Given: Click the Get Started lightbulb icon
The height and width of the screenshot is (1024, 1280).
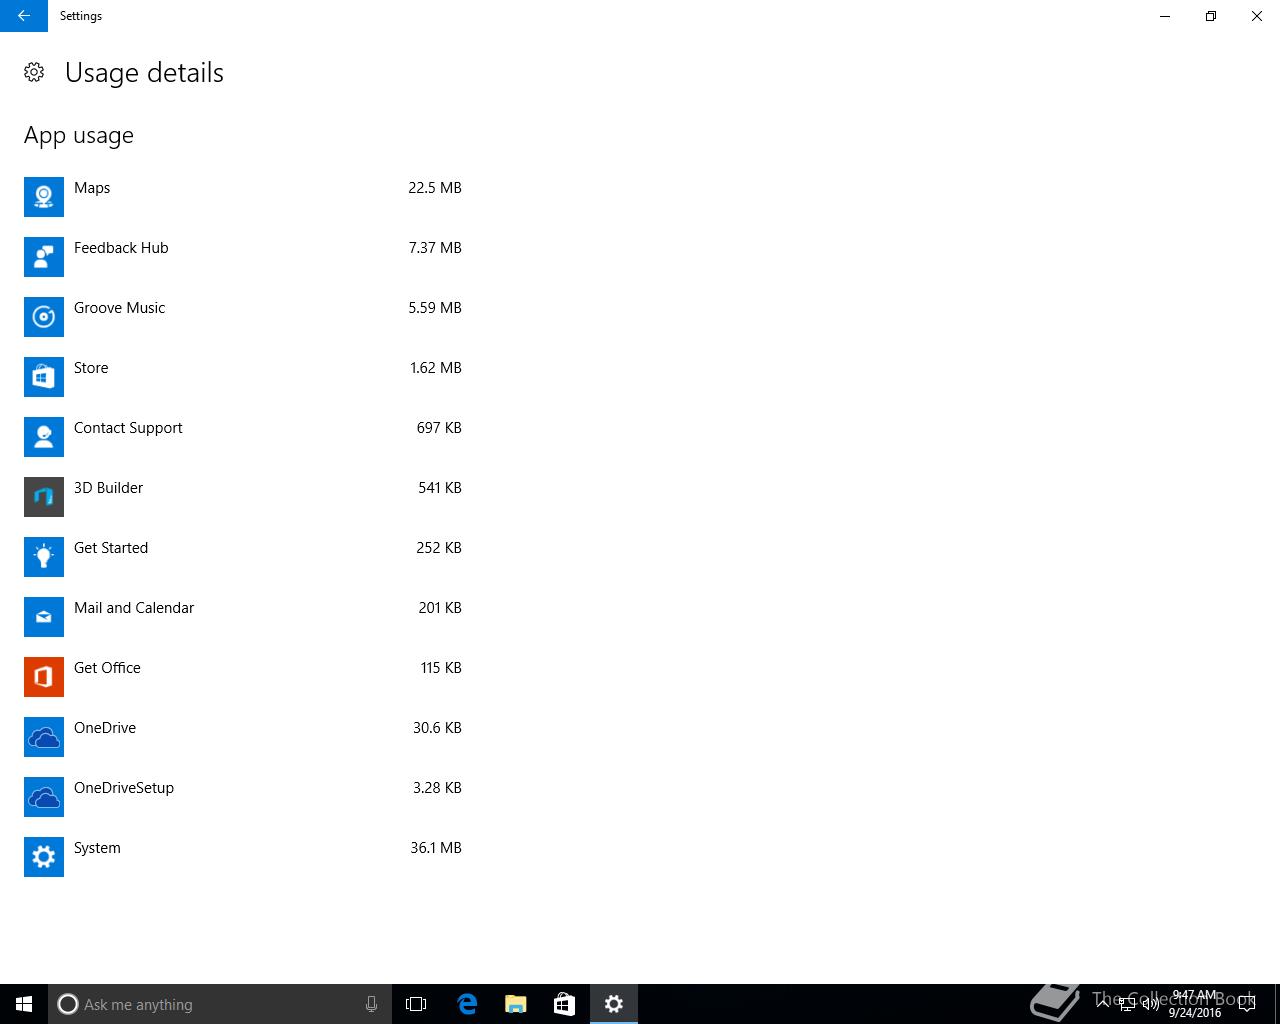Looking at the screenshot, I should click(x=44, y=557).
